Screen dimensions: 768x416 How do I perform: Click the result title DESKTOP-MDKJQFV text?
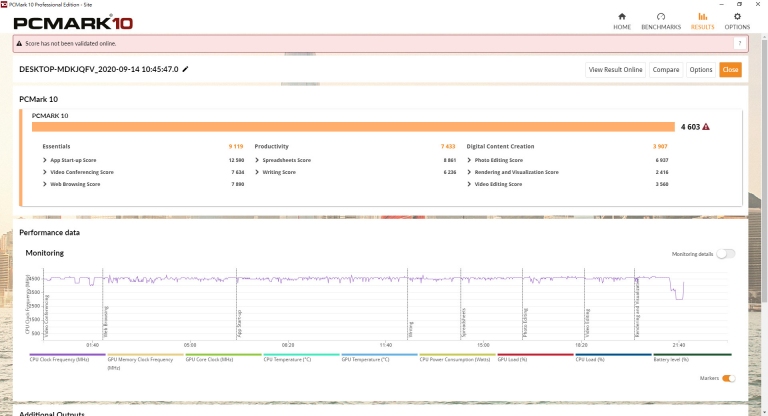pos(98,69)
